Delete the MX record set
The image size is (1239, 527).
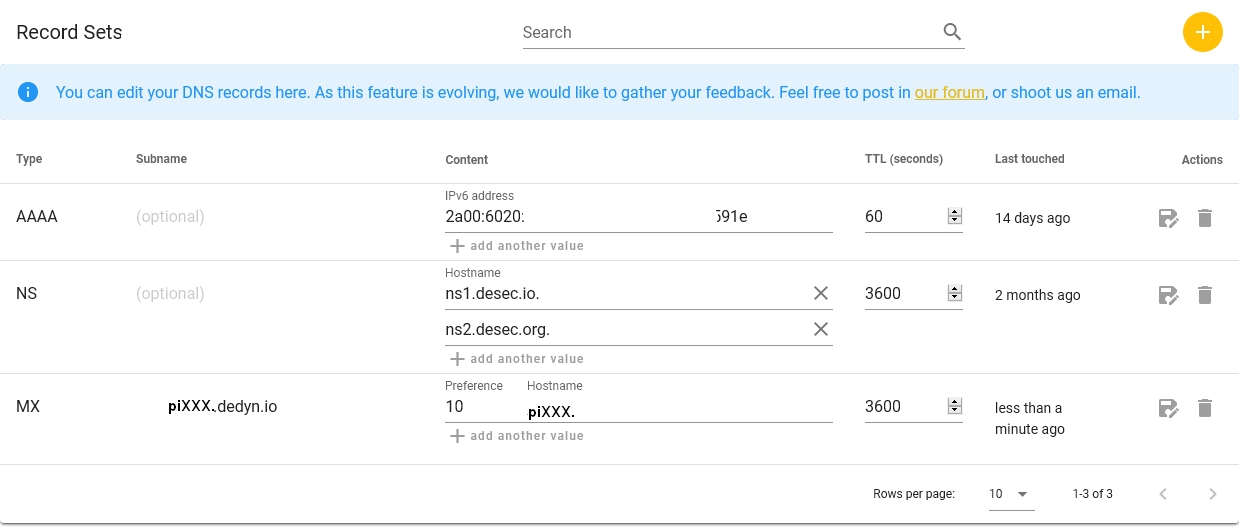(x=1205, y=408)
